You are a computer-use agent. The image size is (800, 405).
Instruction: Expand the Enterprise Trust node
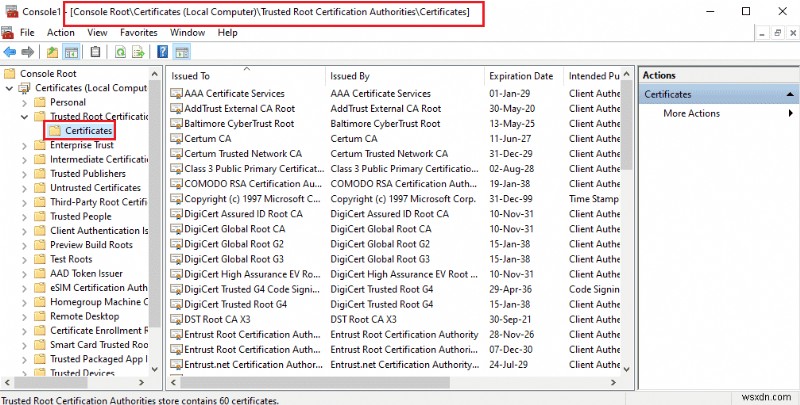point(24,145)
